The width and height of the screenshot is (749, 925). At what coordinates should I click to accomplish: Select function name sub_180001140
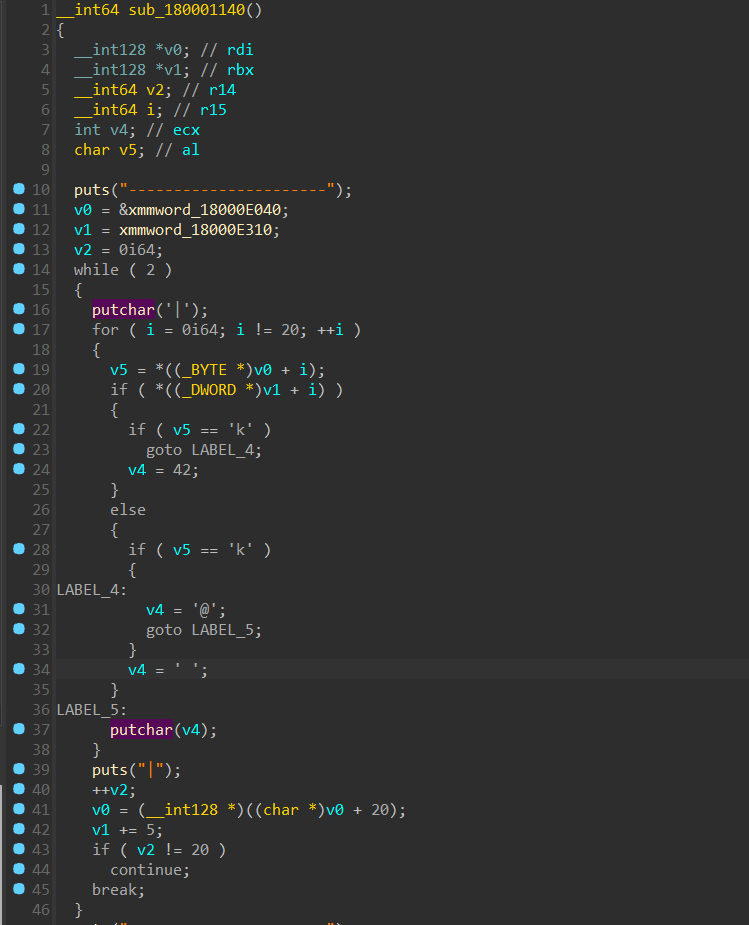click(186, 10)
